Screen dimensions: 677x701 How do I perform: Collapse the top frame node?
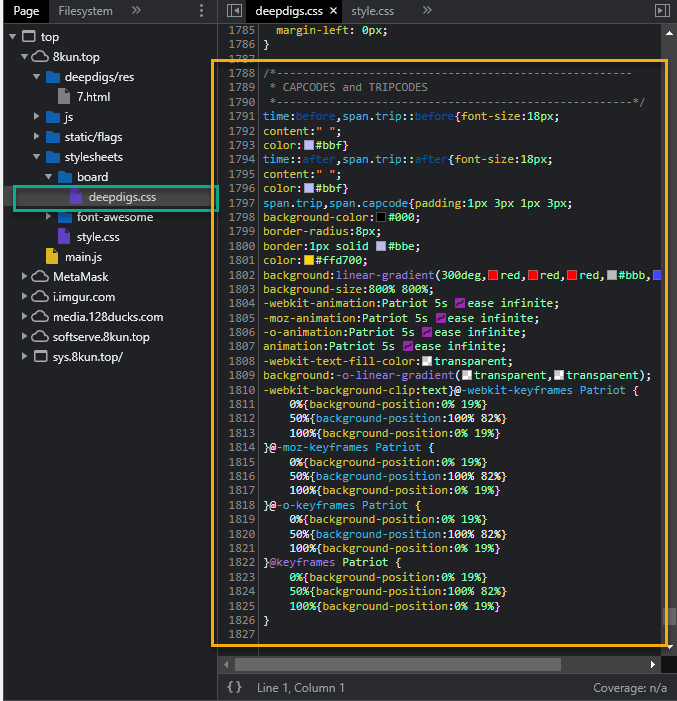(13, 37)
